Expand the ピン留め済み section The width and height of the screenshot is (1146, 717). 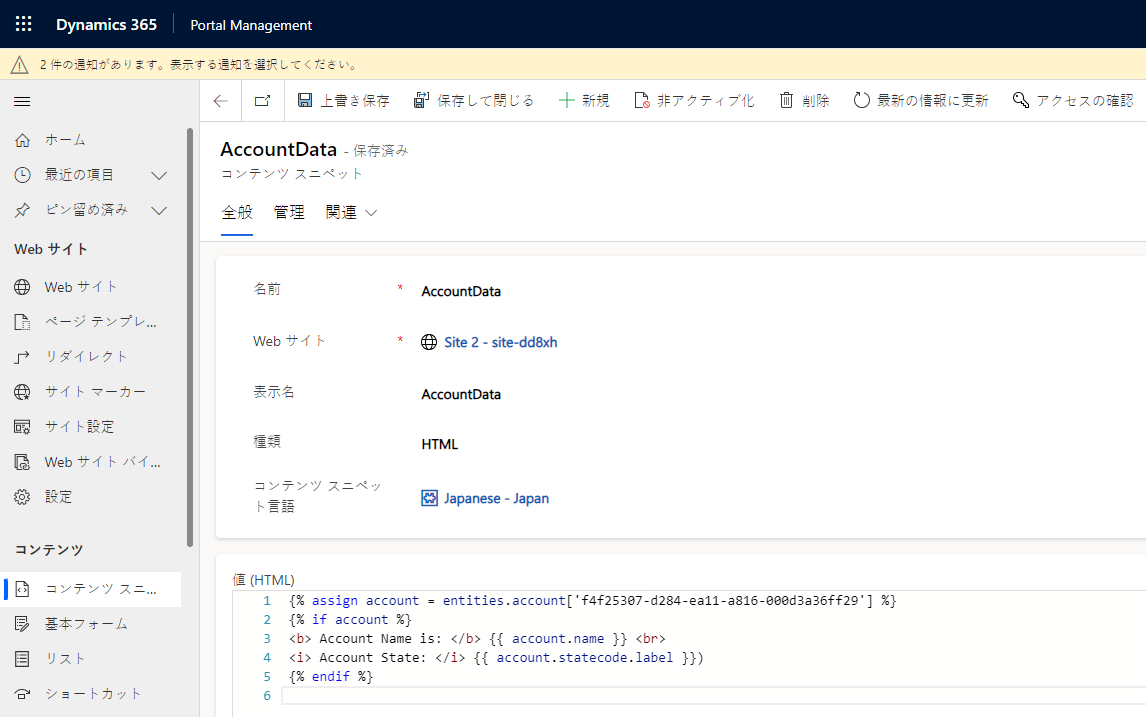[158, 210]
